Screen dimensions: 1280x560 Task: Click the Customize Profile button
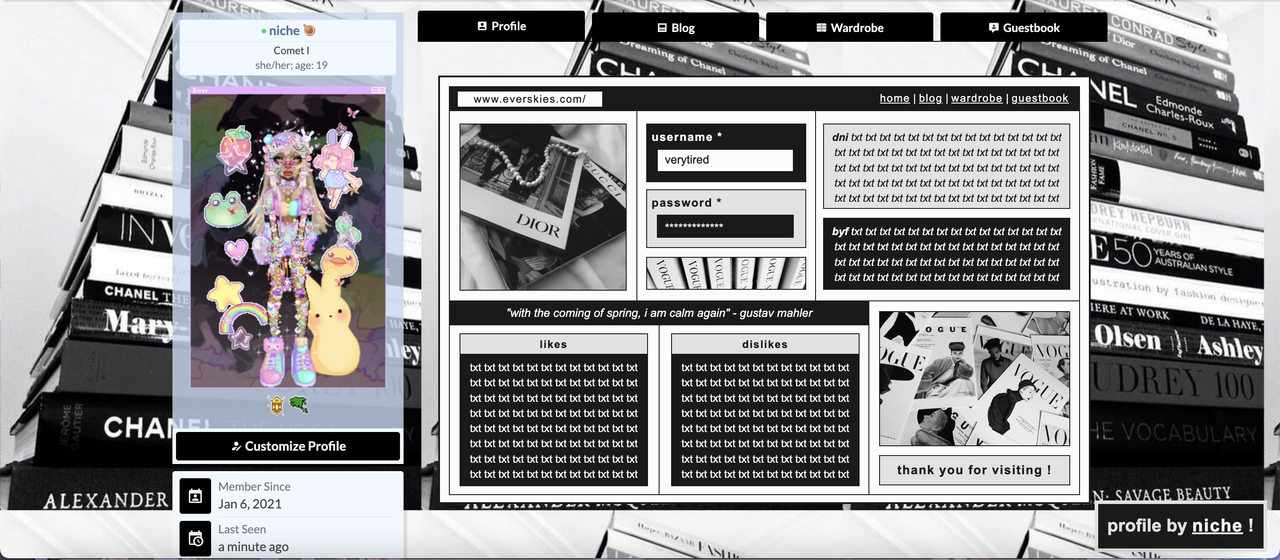tap(288, 446)
